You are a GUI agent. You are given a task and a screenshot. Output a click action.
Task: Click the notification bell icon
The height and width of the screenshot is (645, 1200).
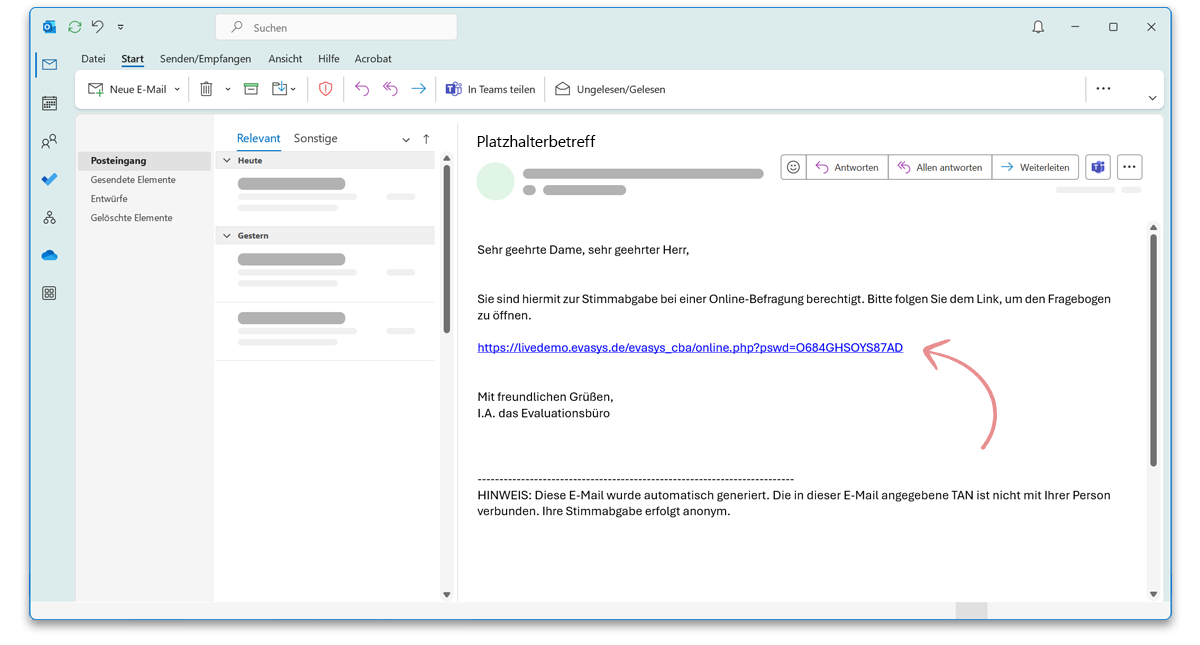[x=1038, y=27]
